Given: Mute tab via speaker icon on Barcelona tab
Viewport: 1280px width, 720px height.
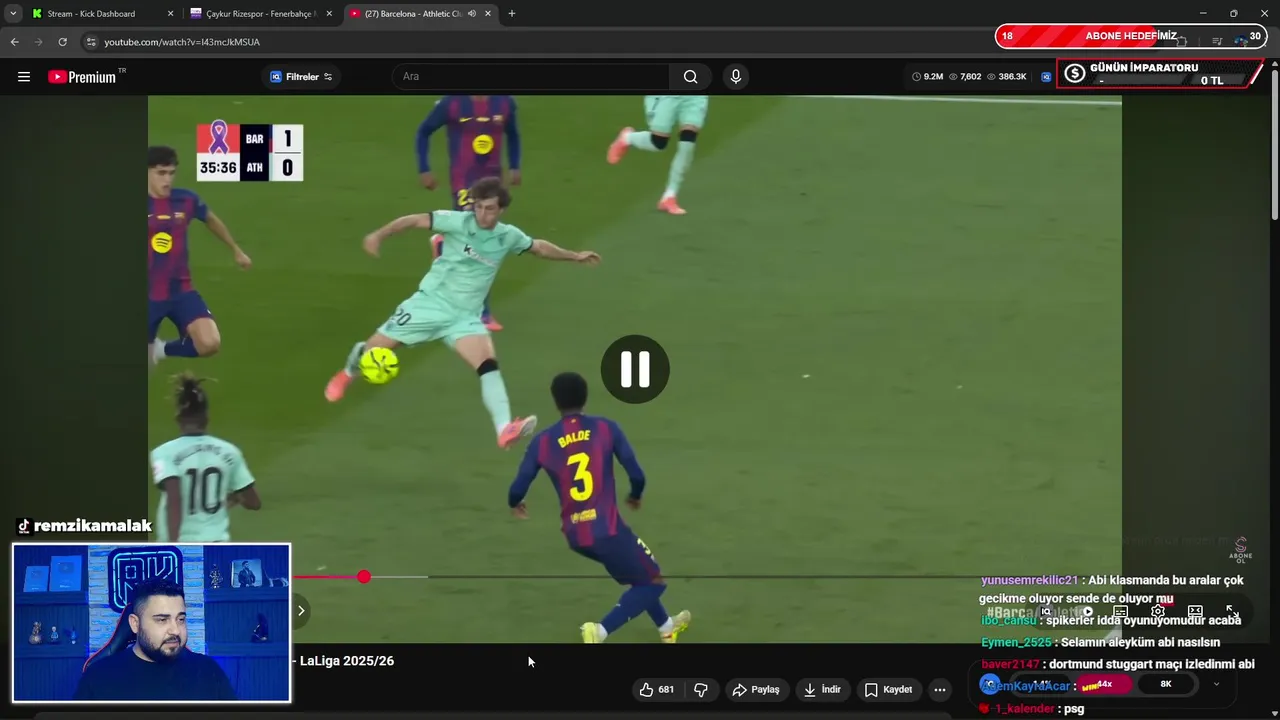Looking at the screenshot, I should click(x=472, y=14).
